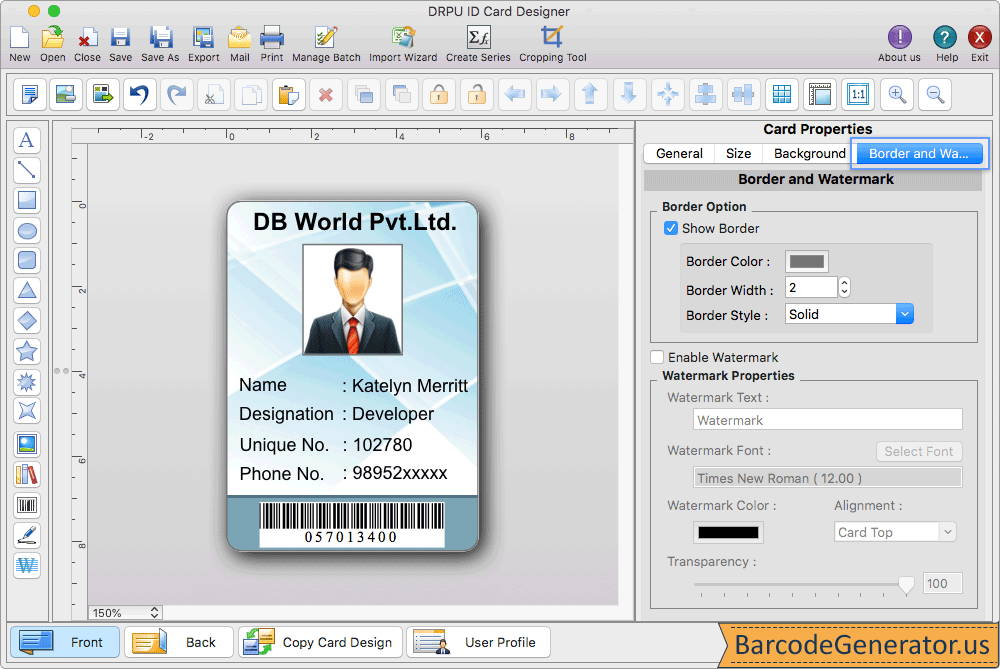Click the Watermark Text input field
Image resolution: width=1000 pixels, height=669 pixels.
[x=827, y=420]
